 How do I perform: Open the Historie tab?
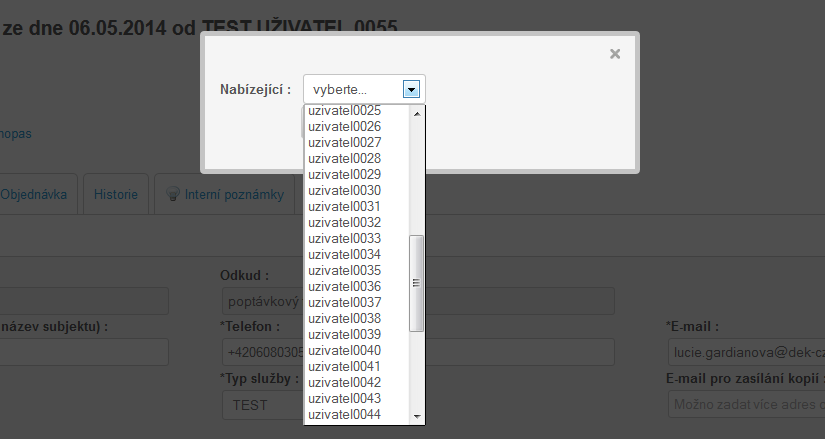pyautogui.click(x=116, y=194)
